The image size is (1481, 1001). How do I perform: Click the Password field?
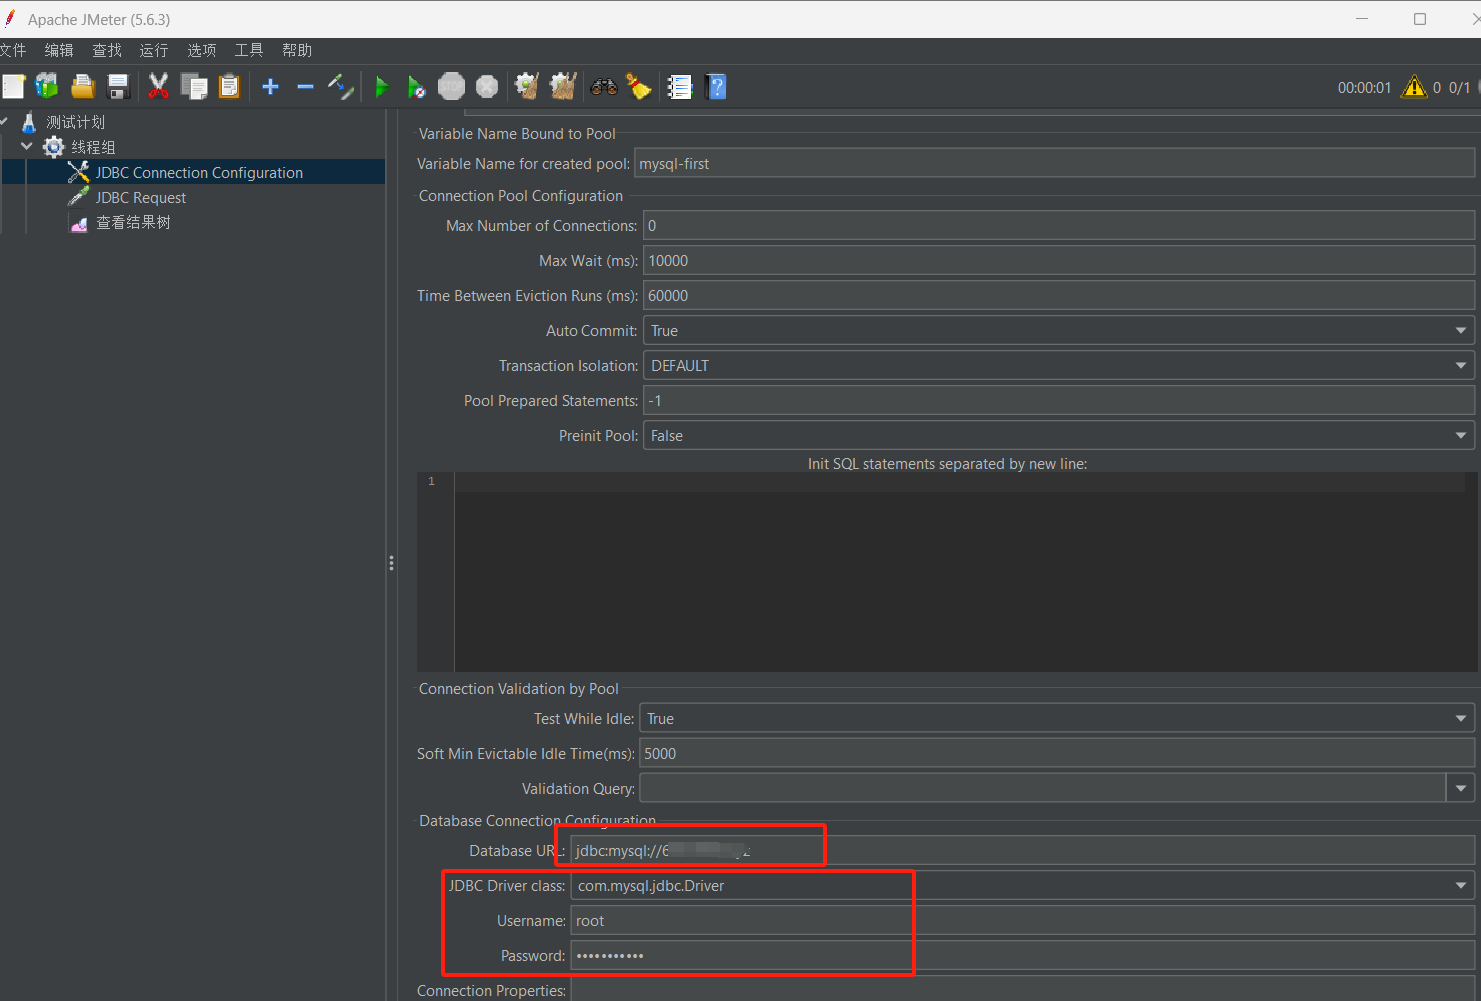point(1022,956)
